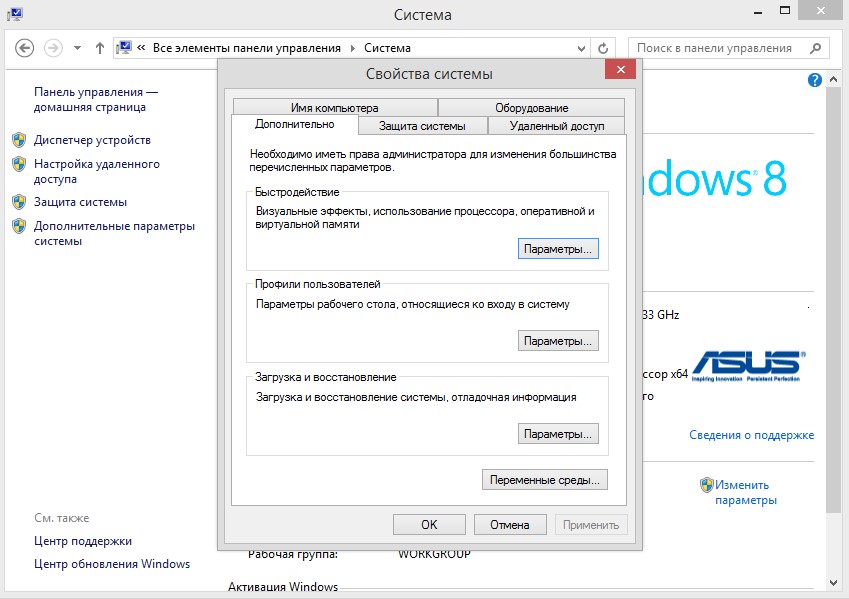Click the 'Отмена' button
The width and height of the screenshot is (849, 599).
(510, 525)
